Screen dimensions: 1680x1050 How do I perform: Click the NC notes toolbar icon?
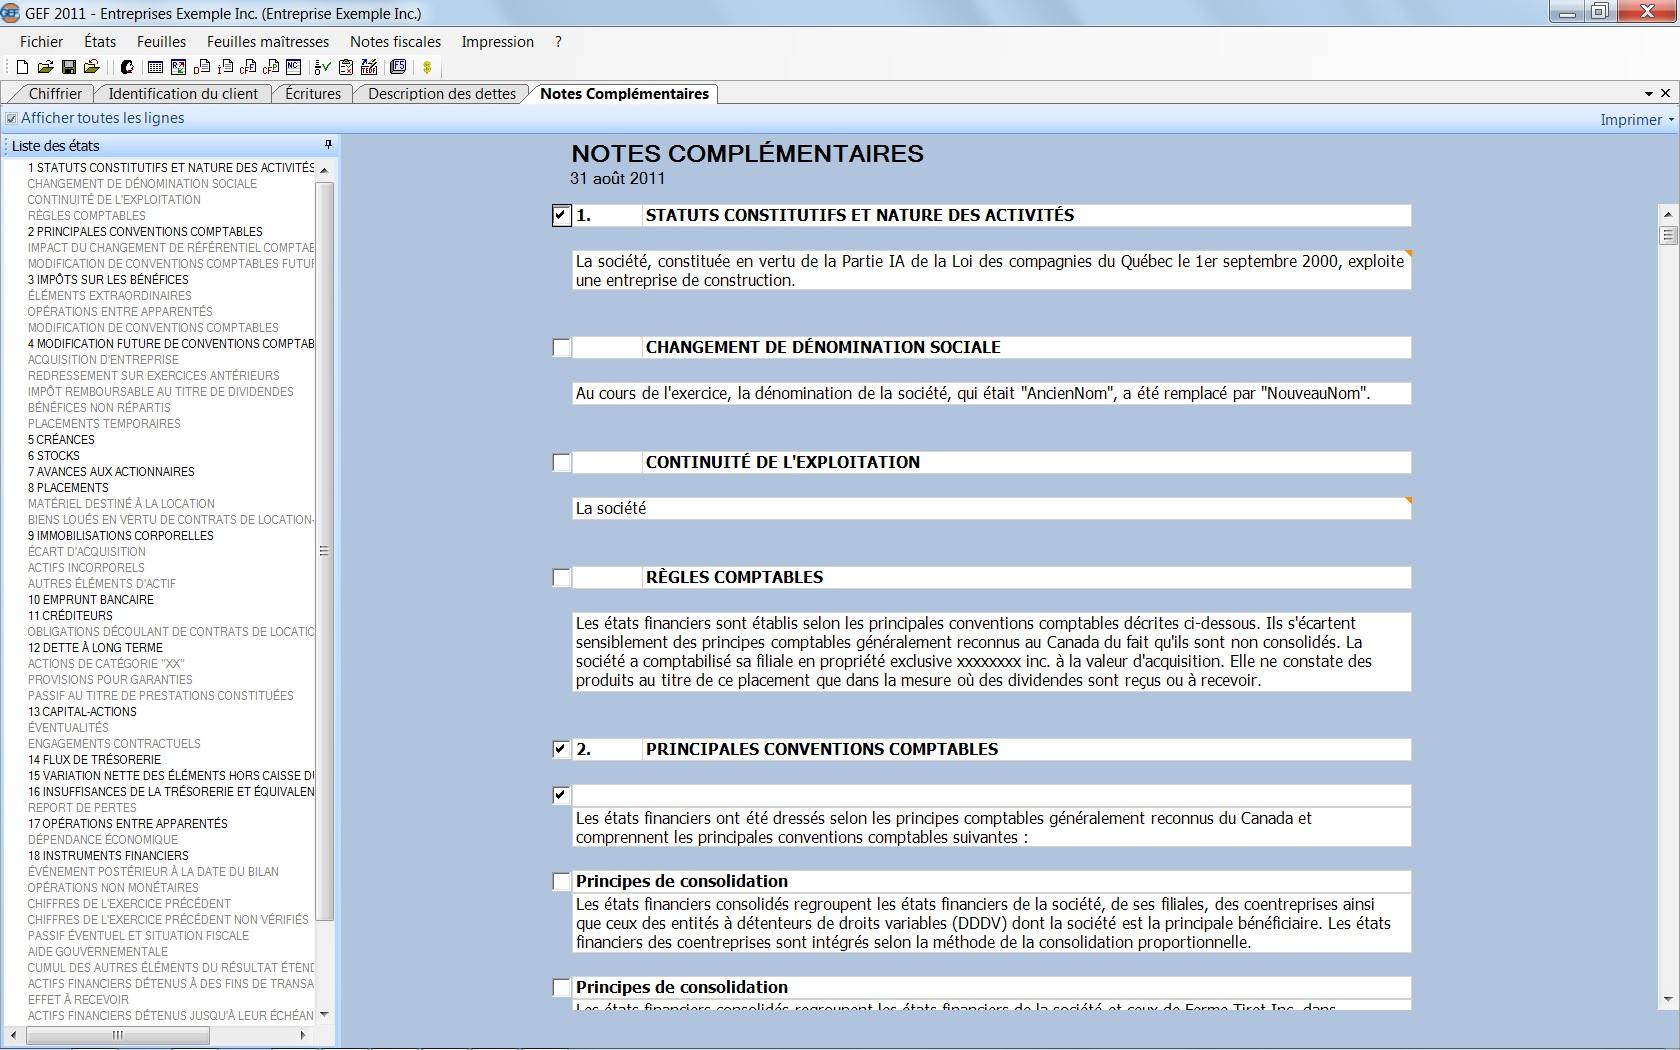[293, 67]
